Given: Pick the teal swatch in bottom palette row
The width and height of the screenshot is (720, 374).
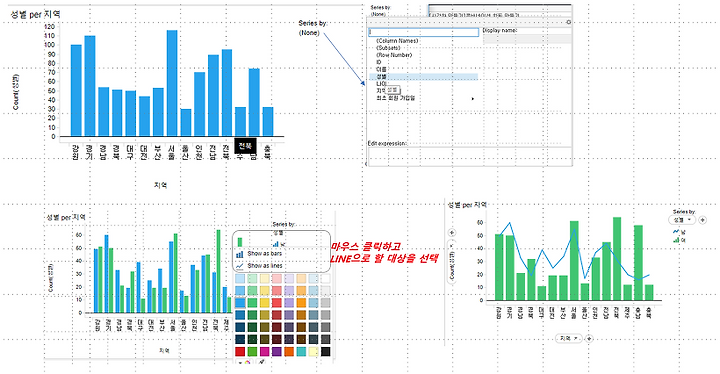Looking at the screenshot, I should (x=301, y=351).
